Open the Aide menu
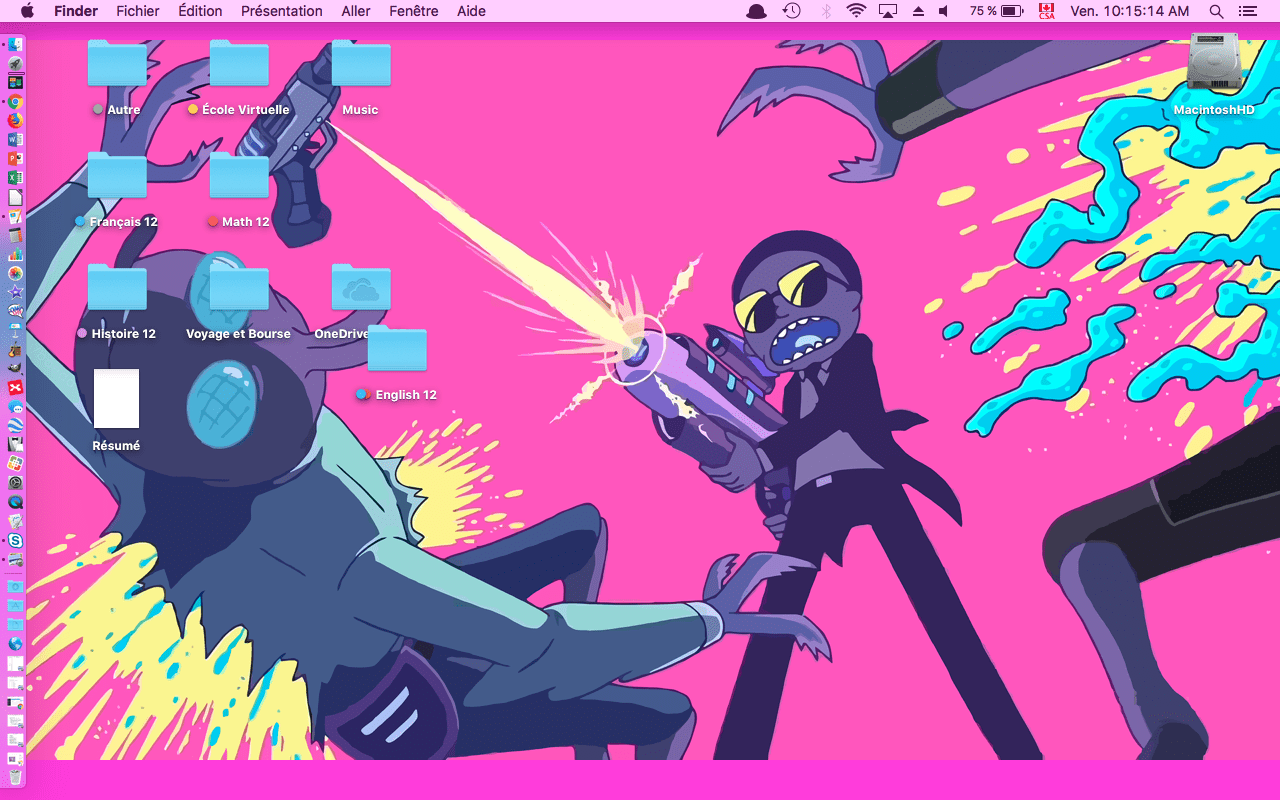 tap(471, 11)
